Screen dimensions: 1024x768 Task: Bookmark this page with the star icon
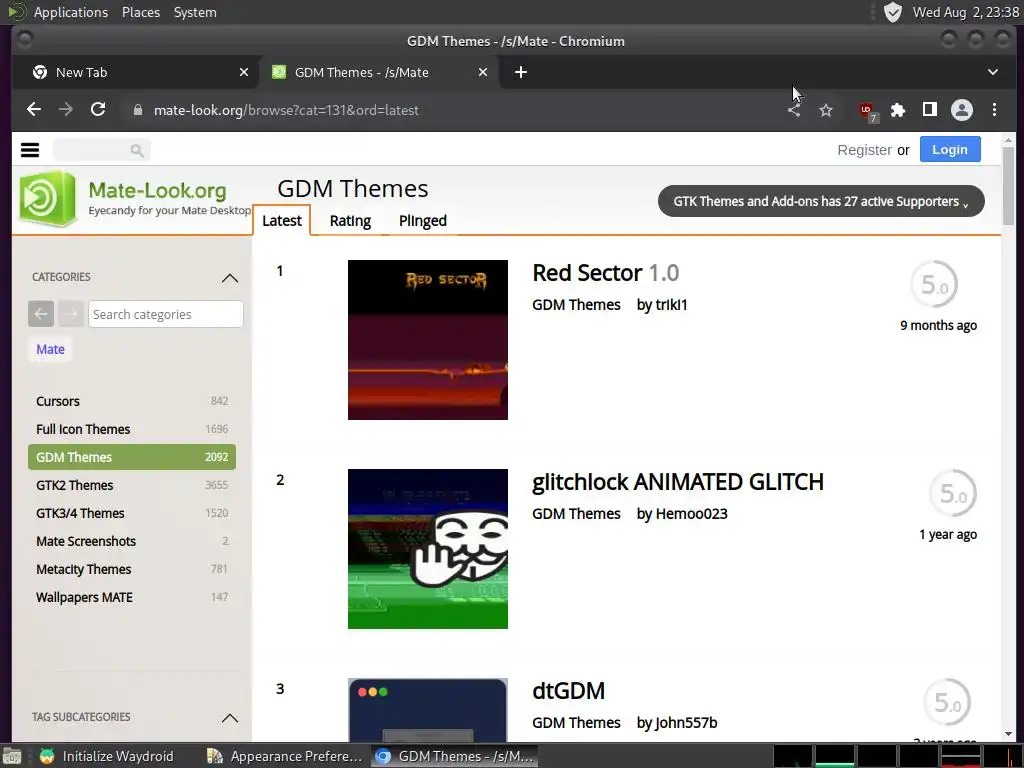point(826,110)
